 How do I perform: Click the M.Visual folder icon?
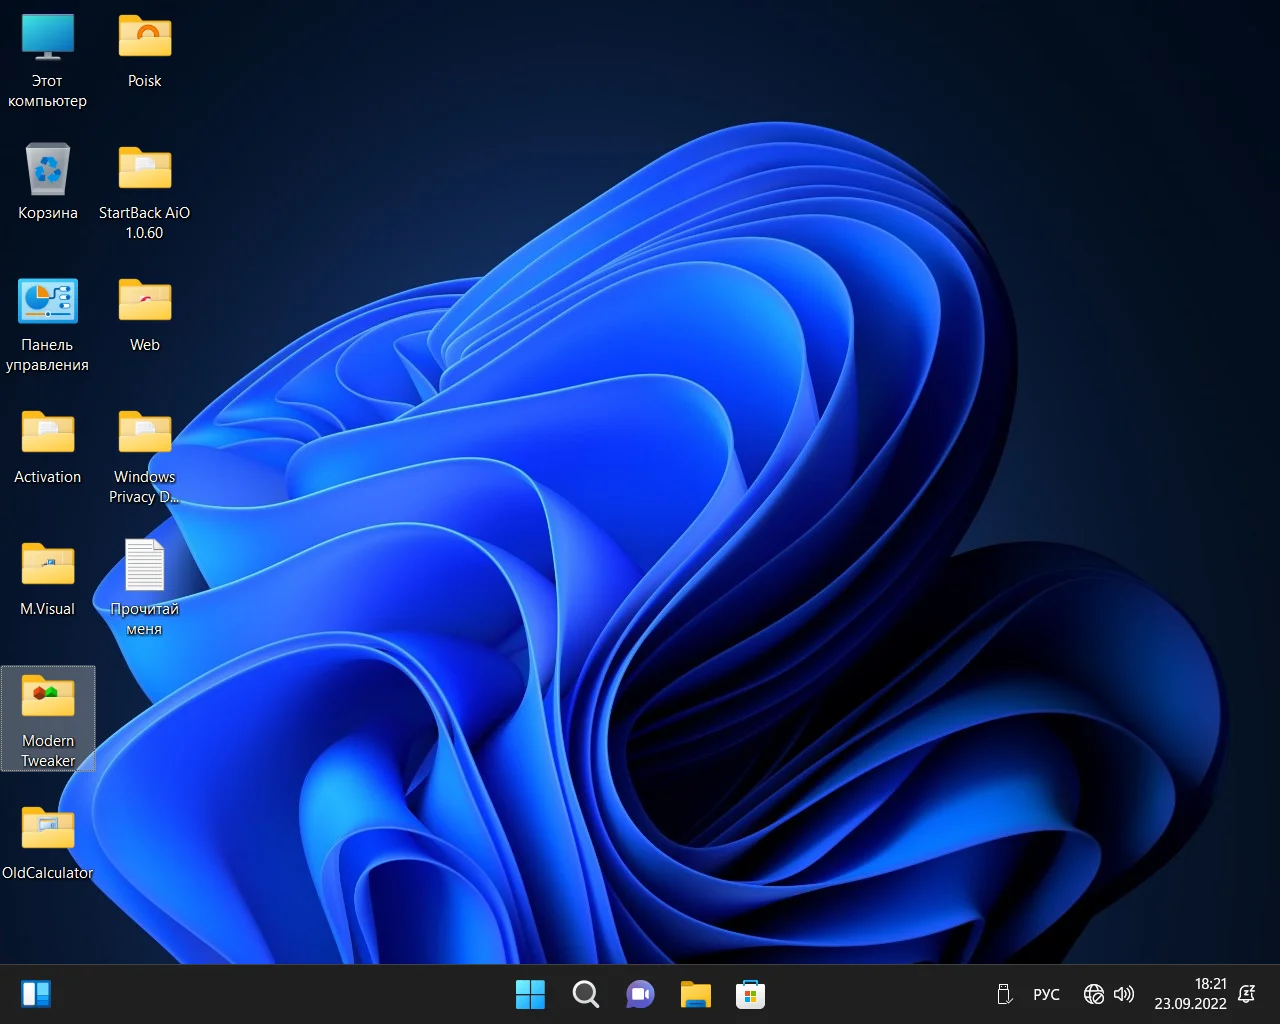47,566
